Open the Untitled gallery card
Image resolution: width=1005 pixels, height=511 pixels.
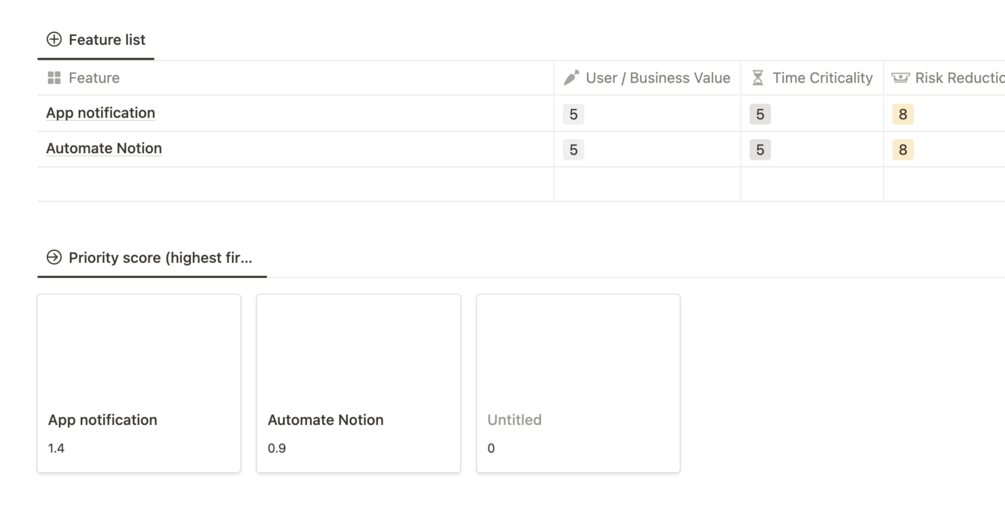point(578,383)
